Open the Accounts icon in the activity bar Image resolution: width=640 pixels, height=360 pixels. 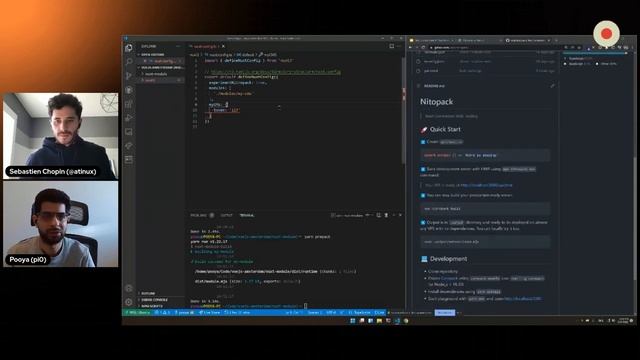click(x=129, y=288)
